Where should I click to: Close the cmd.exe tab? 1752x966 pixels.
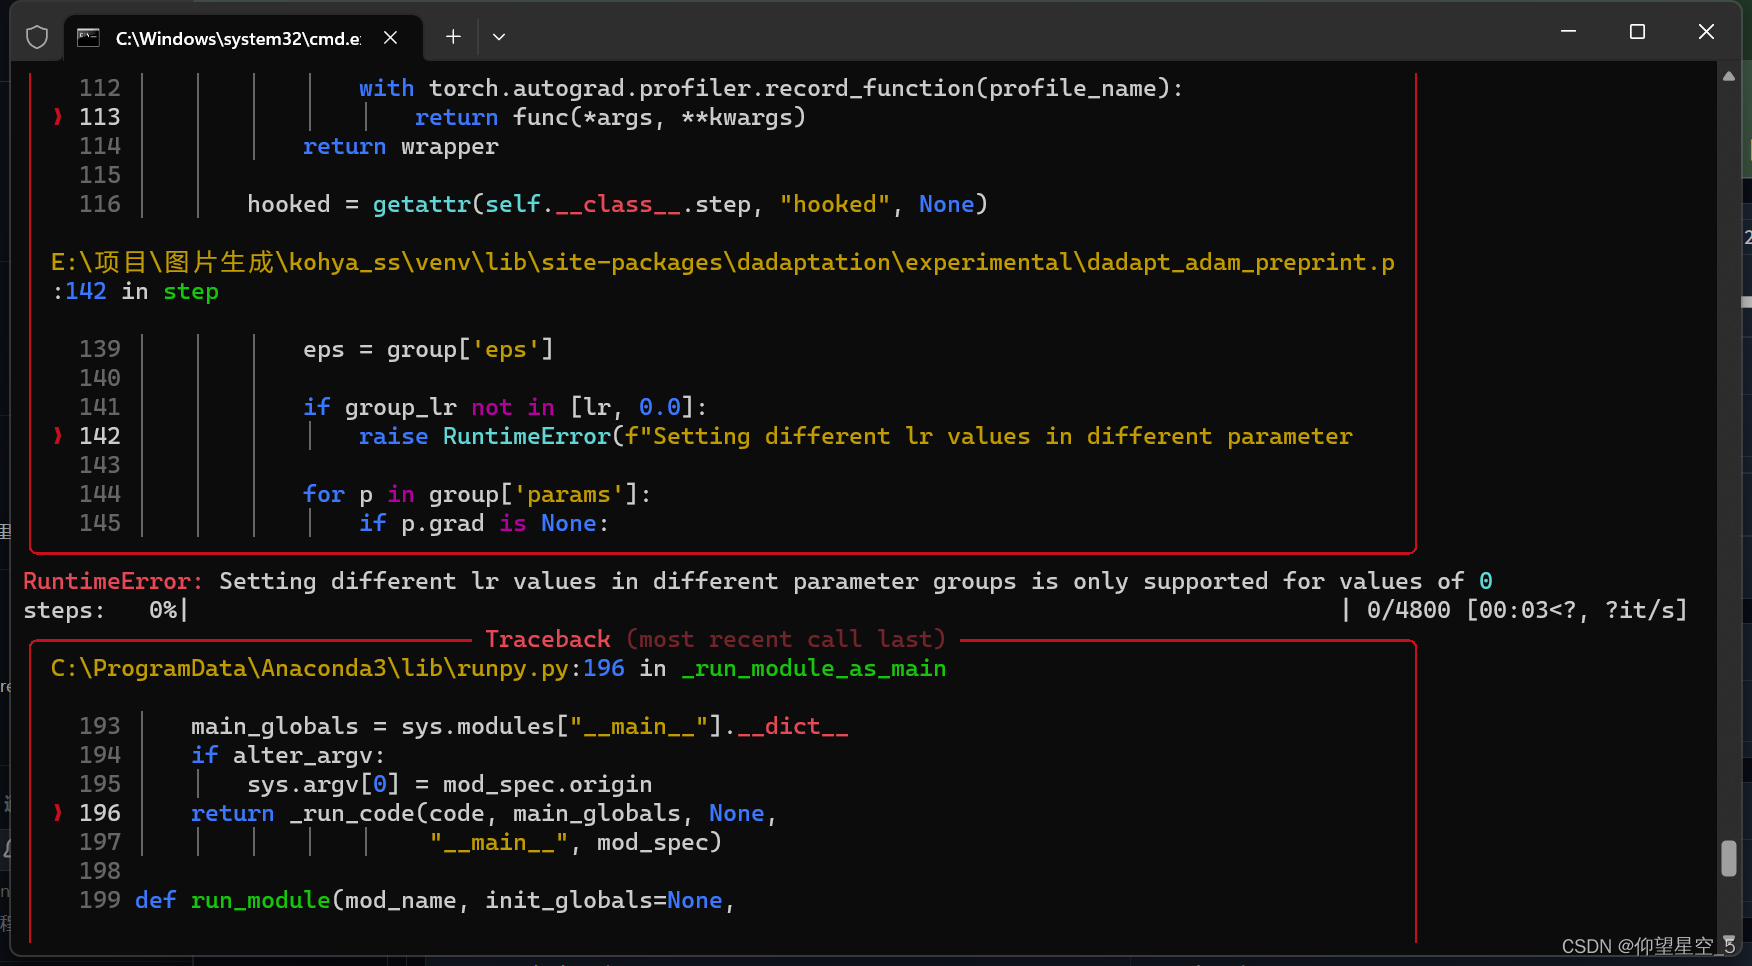coord(390,37)
